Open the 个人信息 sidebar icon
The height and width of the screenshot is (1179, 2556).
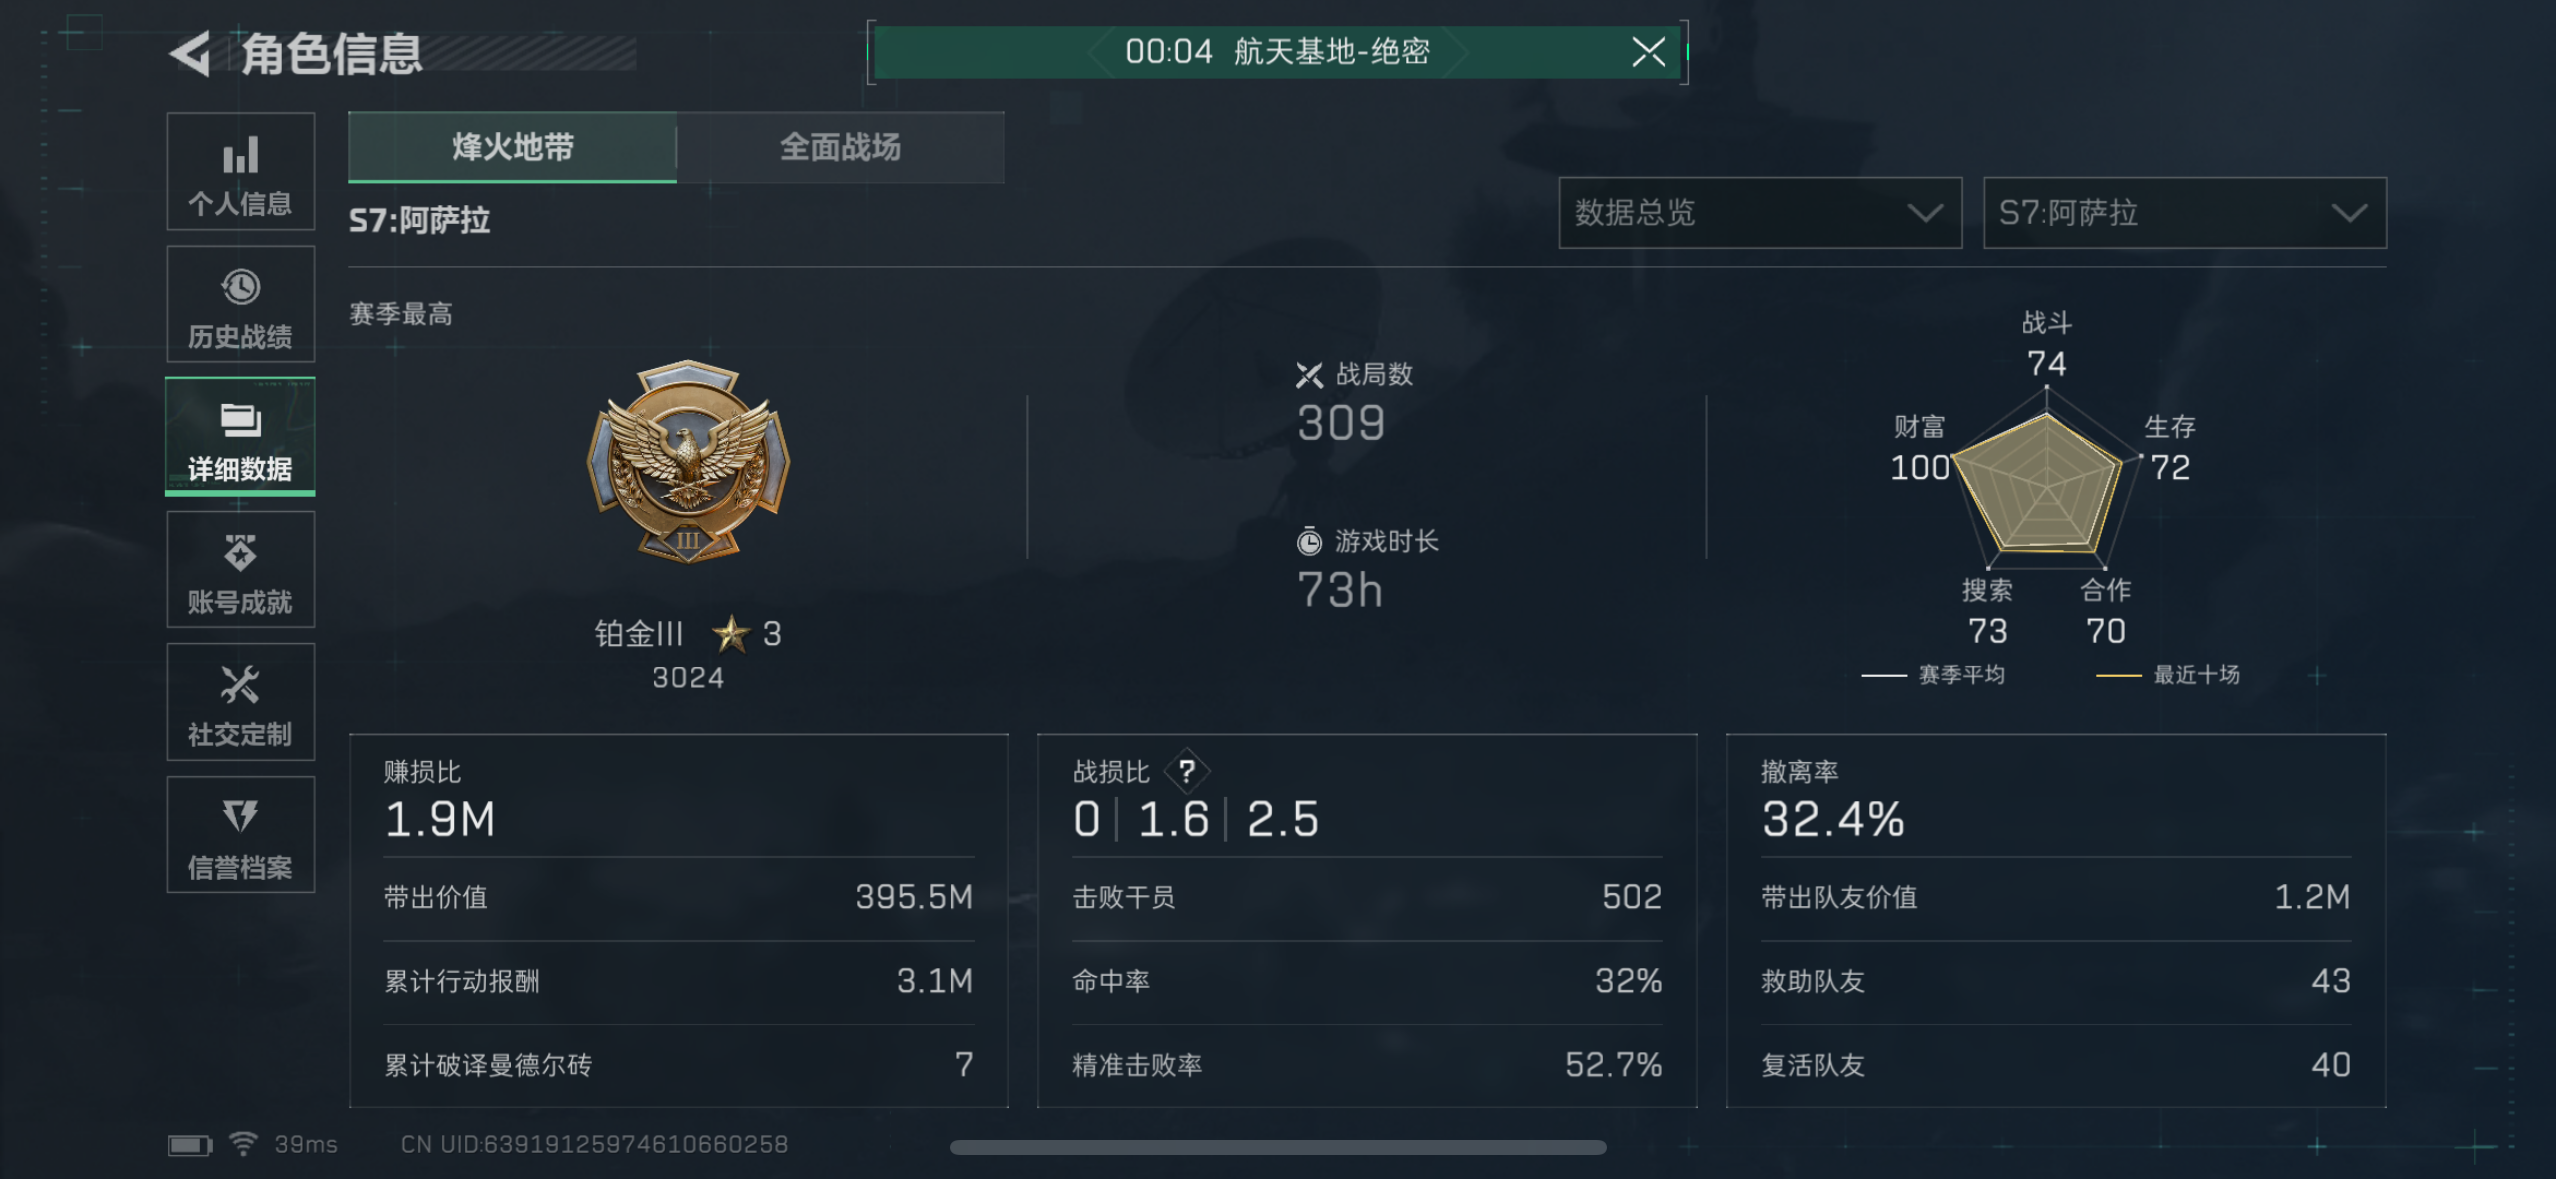click(x=240, y=171)
